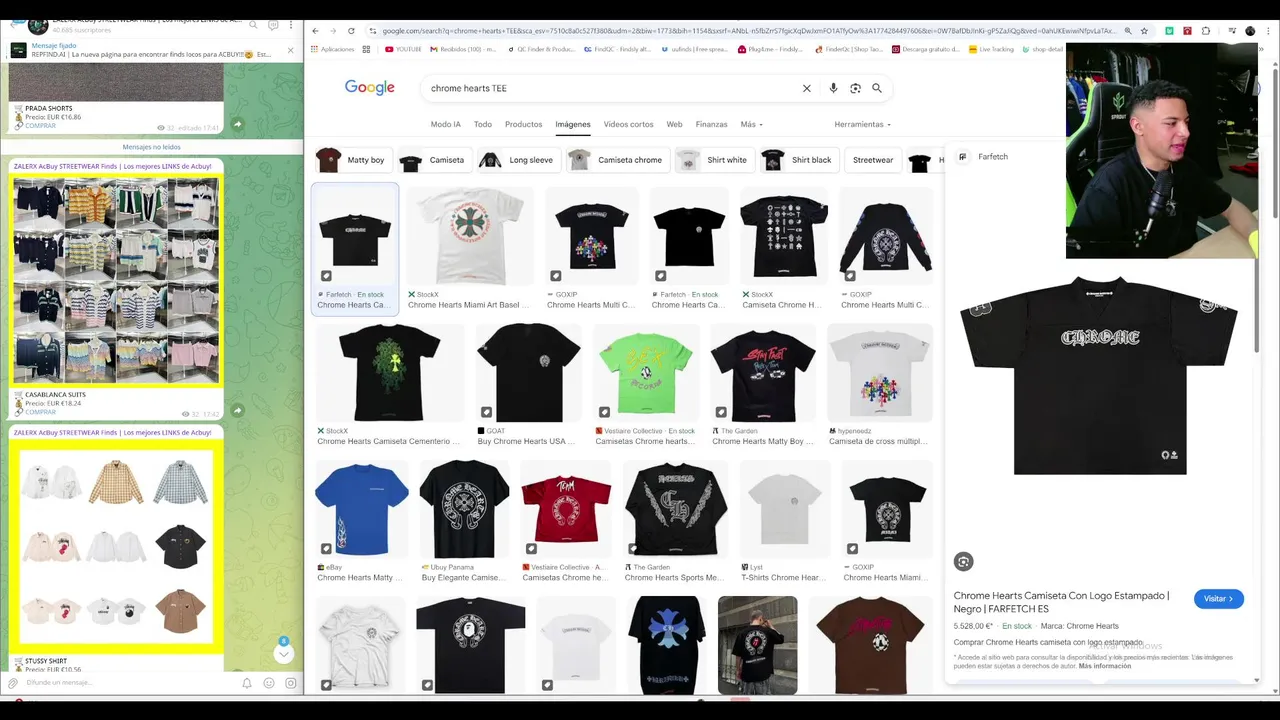Viewport: 1280px width, 720px height.
Task: Attach a file in Telegram
Action: [x=13, y=683]
